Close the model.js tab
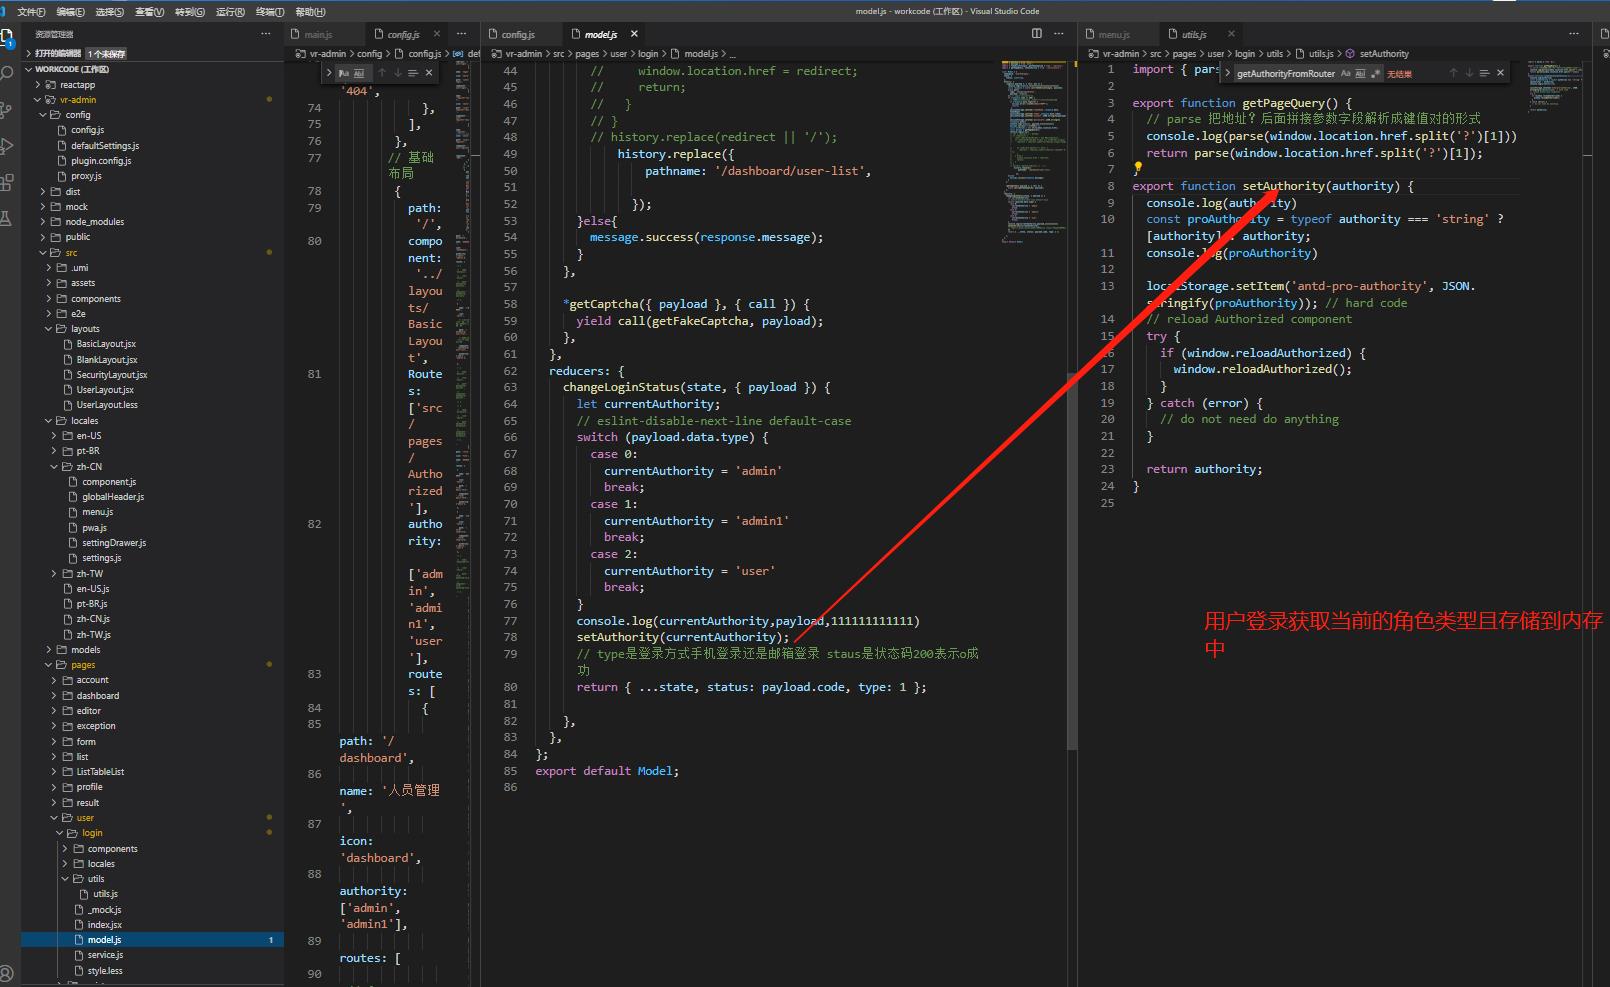 tap(634, 34)
